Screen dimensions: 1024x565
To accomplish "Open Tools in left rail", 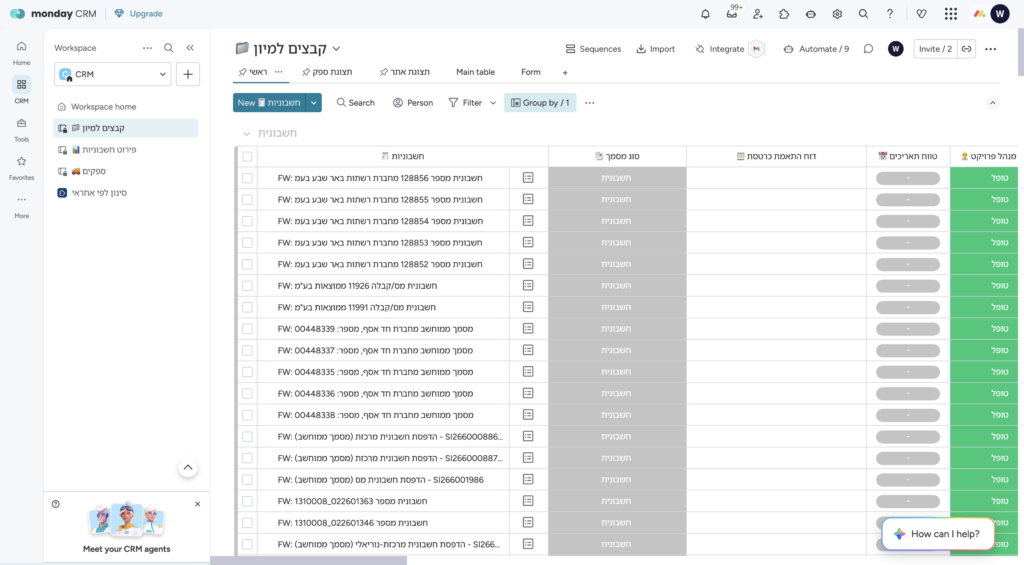I will click(22, 130).
